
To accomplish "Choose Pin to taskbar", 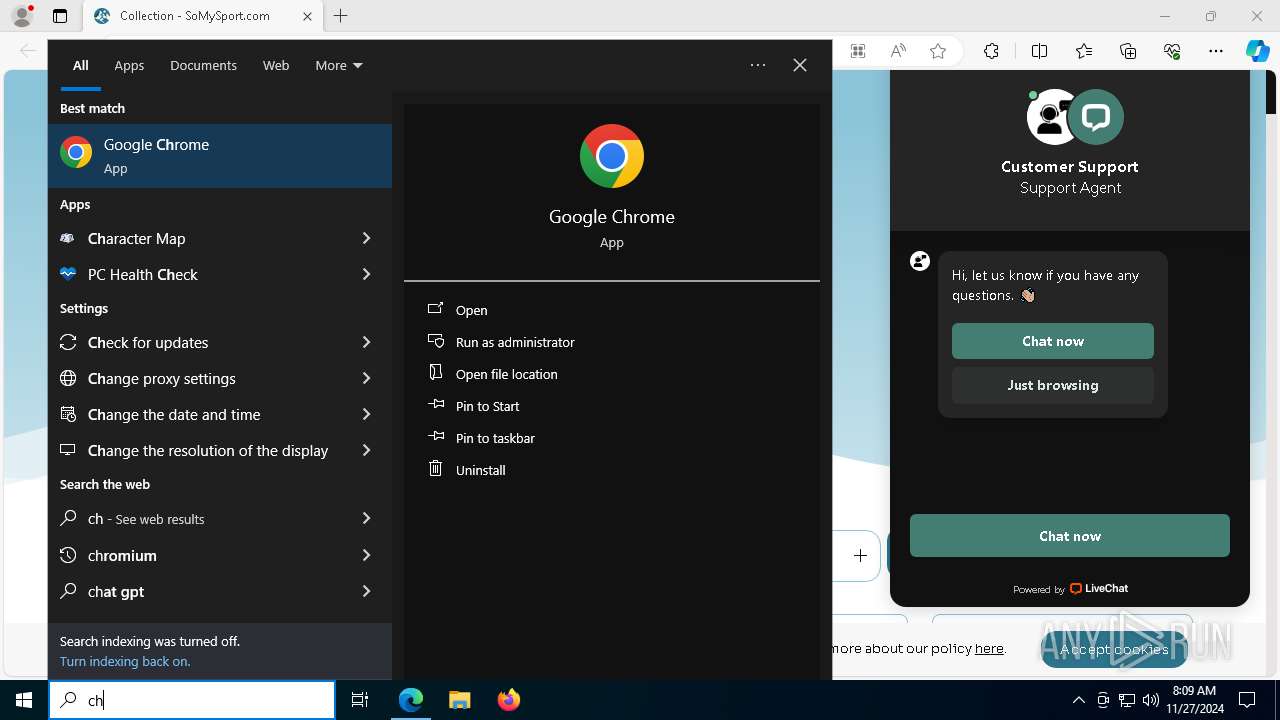I will (495, 438).
